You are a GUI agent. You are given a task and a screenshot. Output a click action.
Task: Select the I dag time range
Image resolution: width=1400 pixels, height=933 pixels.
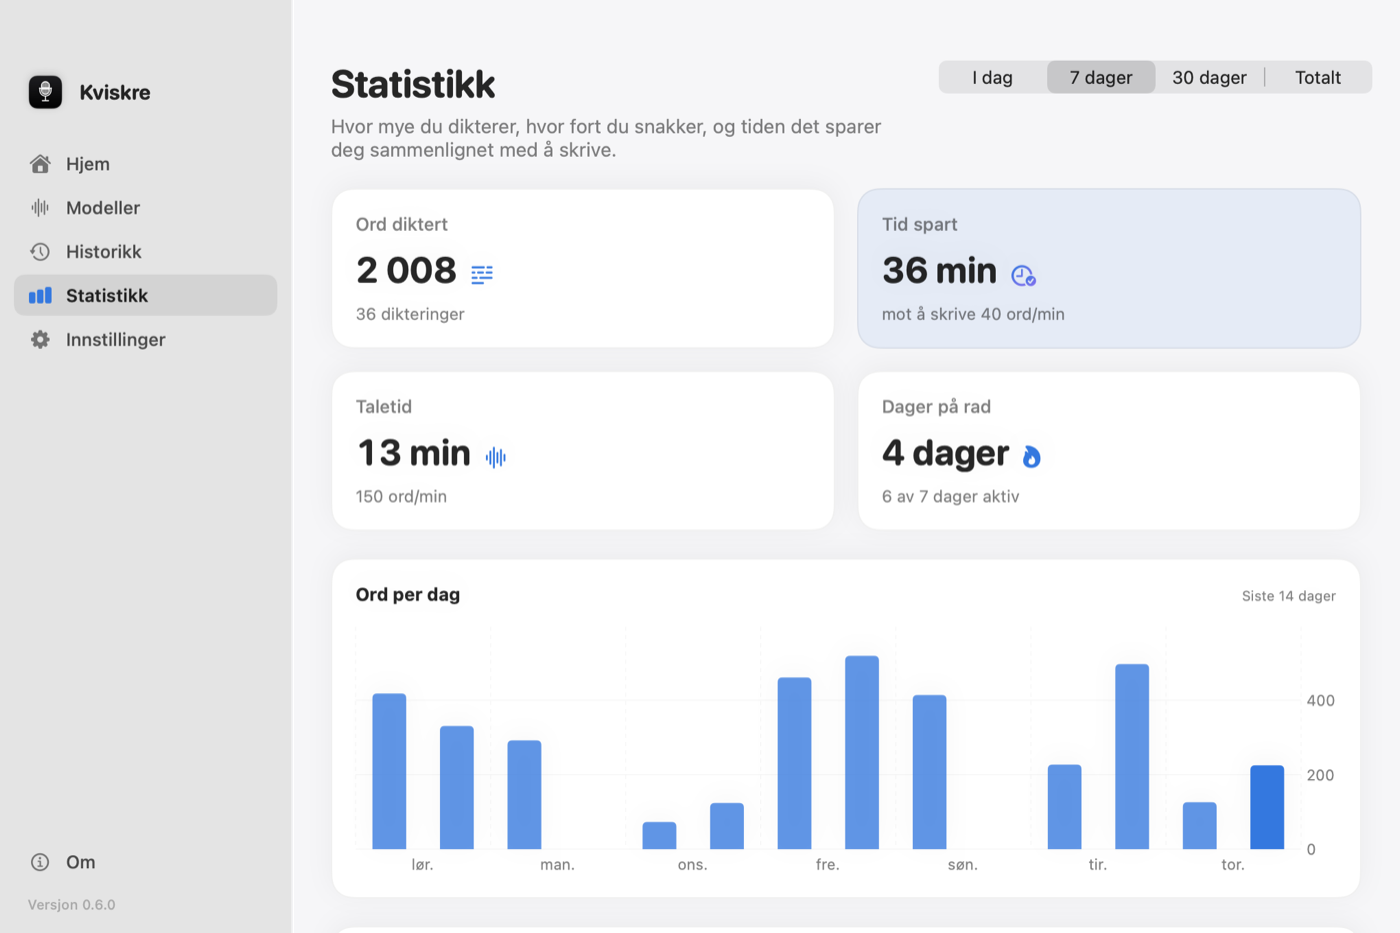[x=993, y=78]
